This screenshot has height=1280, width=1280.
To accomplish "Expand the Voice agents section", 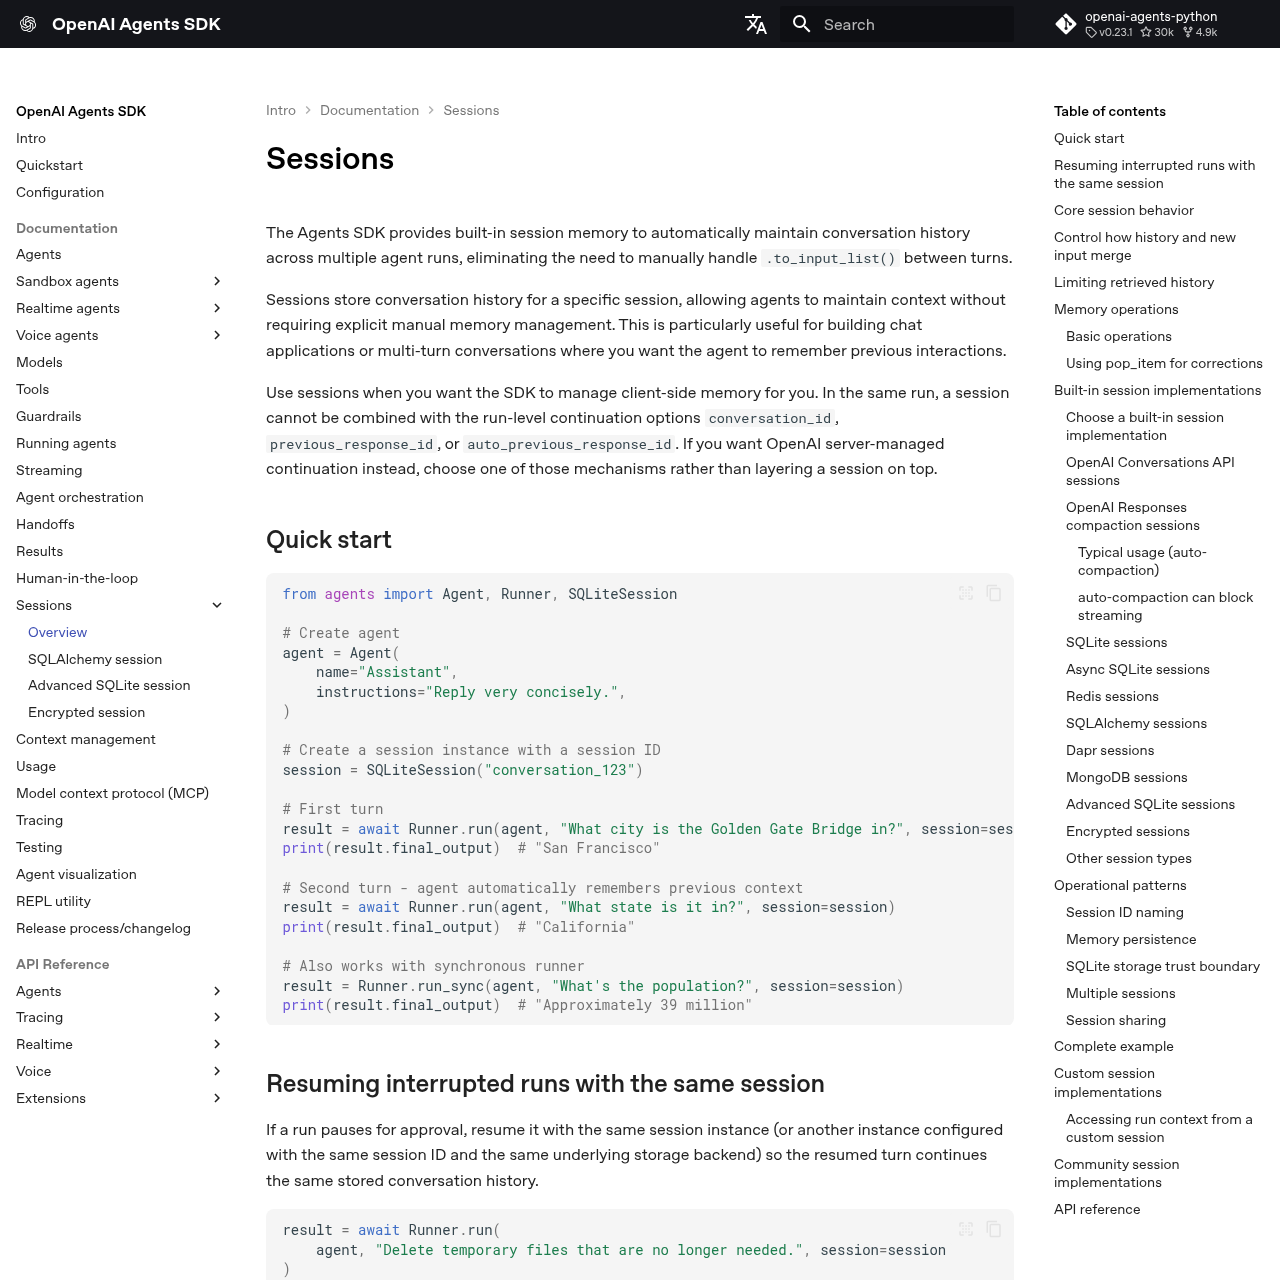I will click(217, 336).
